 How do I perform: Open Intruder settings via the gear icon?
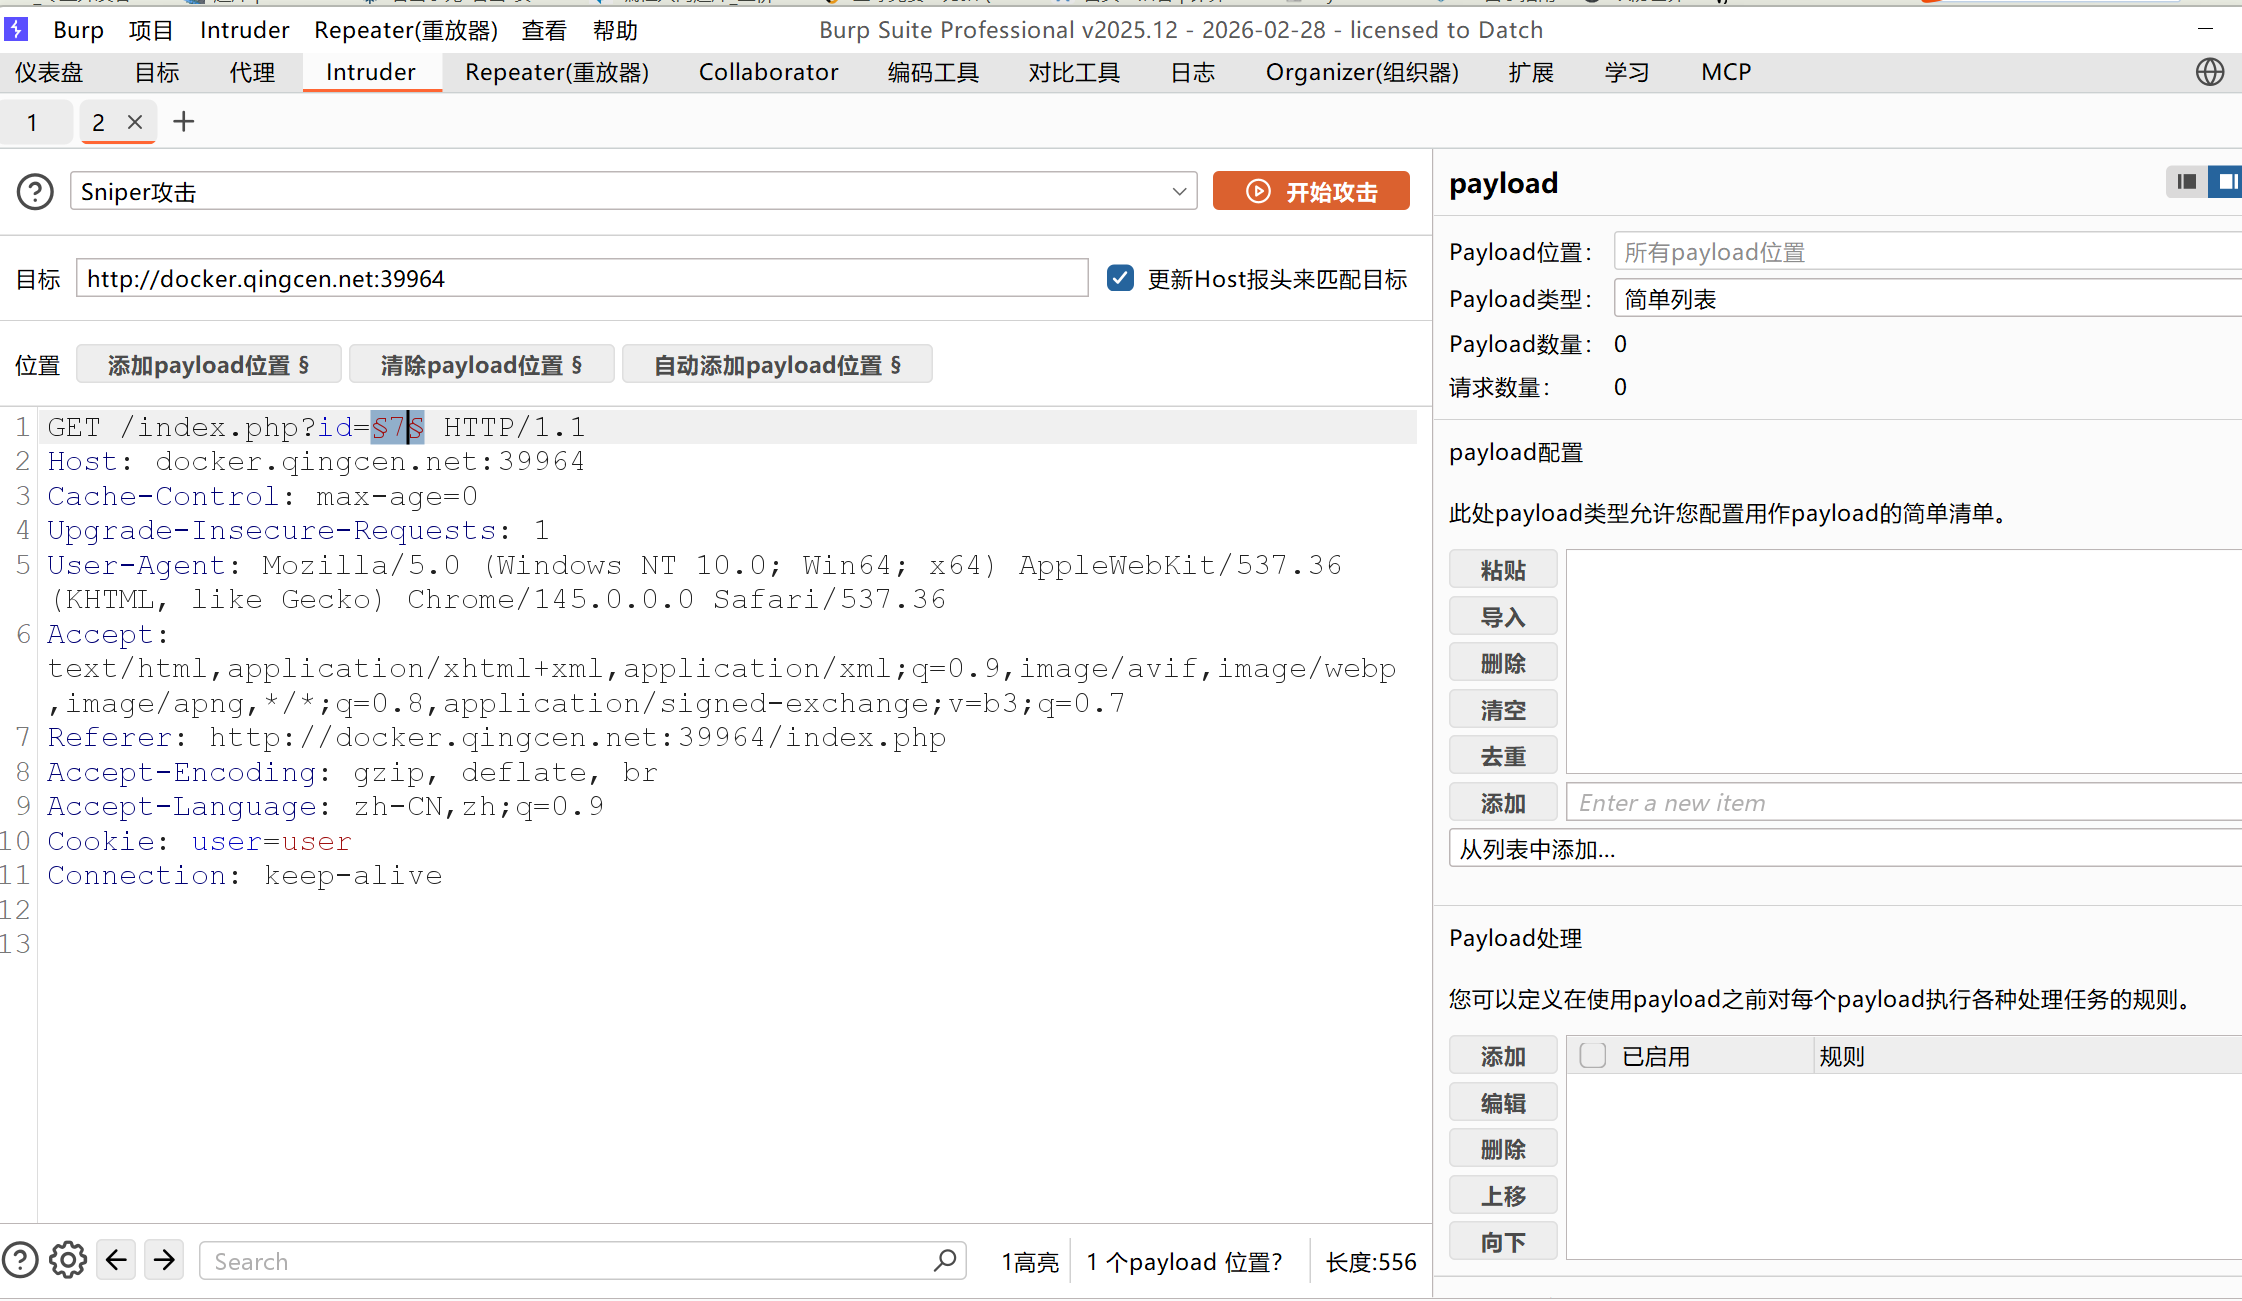pyautogui.click(x=67, y=1260)
